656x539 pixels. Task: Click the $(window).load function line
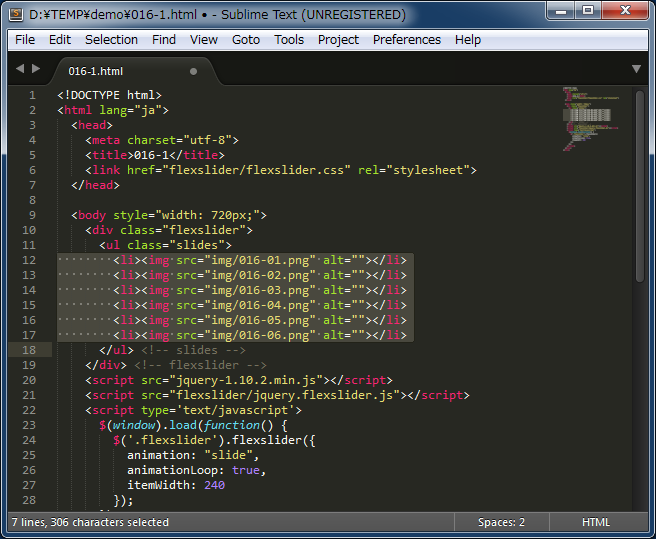[x=193, y=425]
